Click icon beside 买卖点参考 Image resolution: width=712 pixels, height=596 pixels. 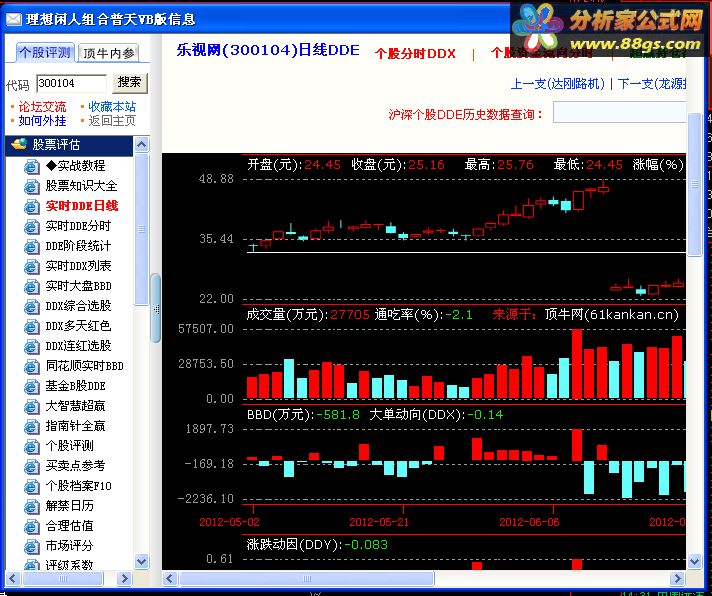click(x=31, y=466)
